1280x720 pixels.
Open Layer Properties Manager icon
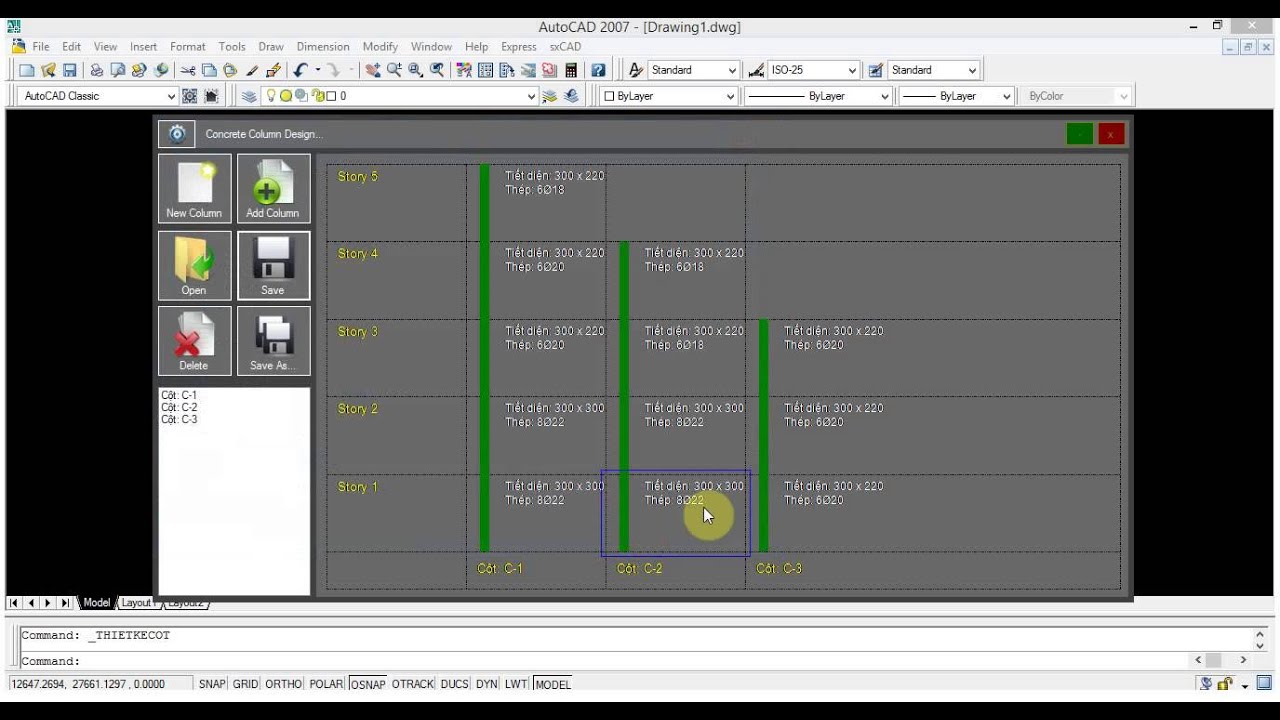click(x=249, y=96)
